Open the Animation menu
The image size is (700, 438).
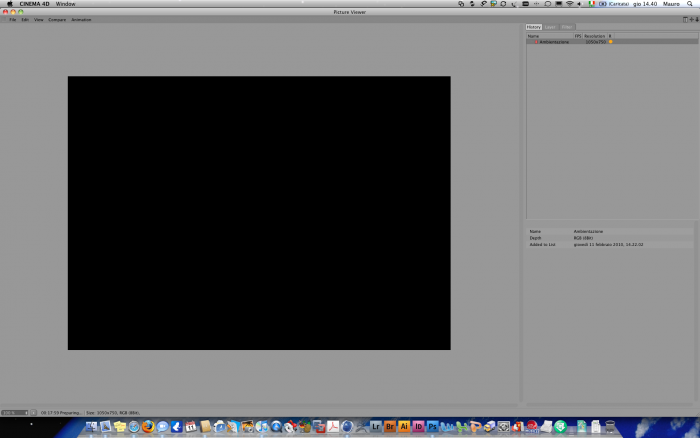81,20
